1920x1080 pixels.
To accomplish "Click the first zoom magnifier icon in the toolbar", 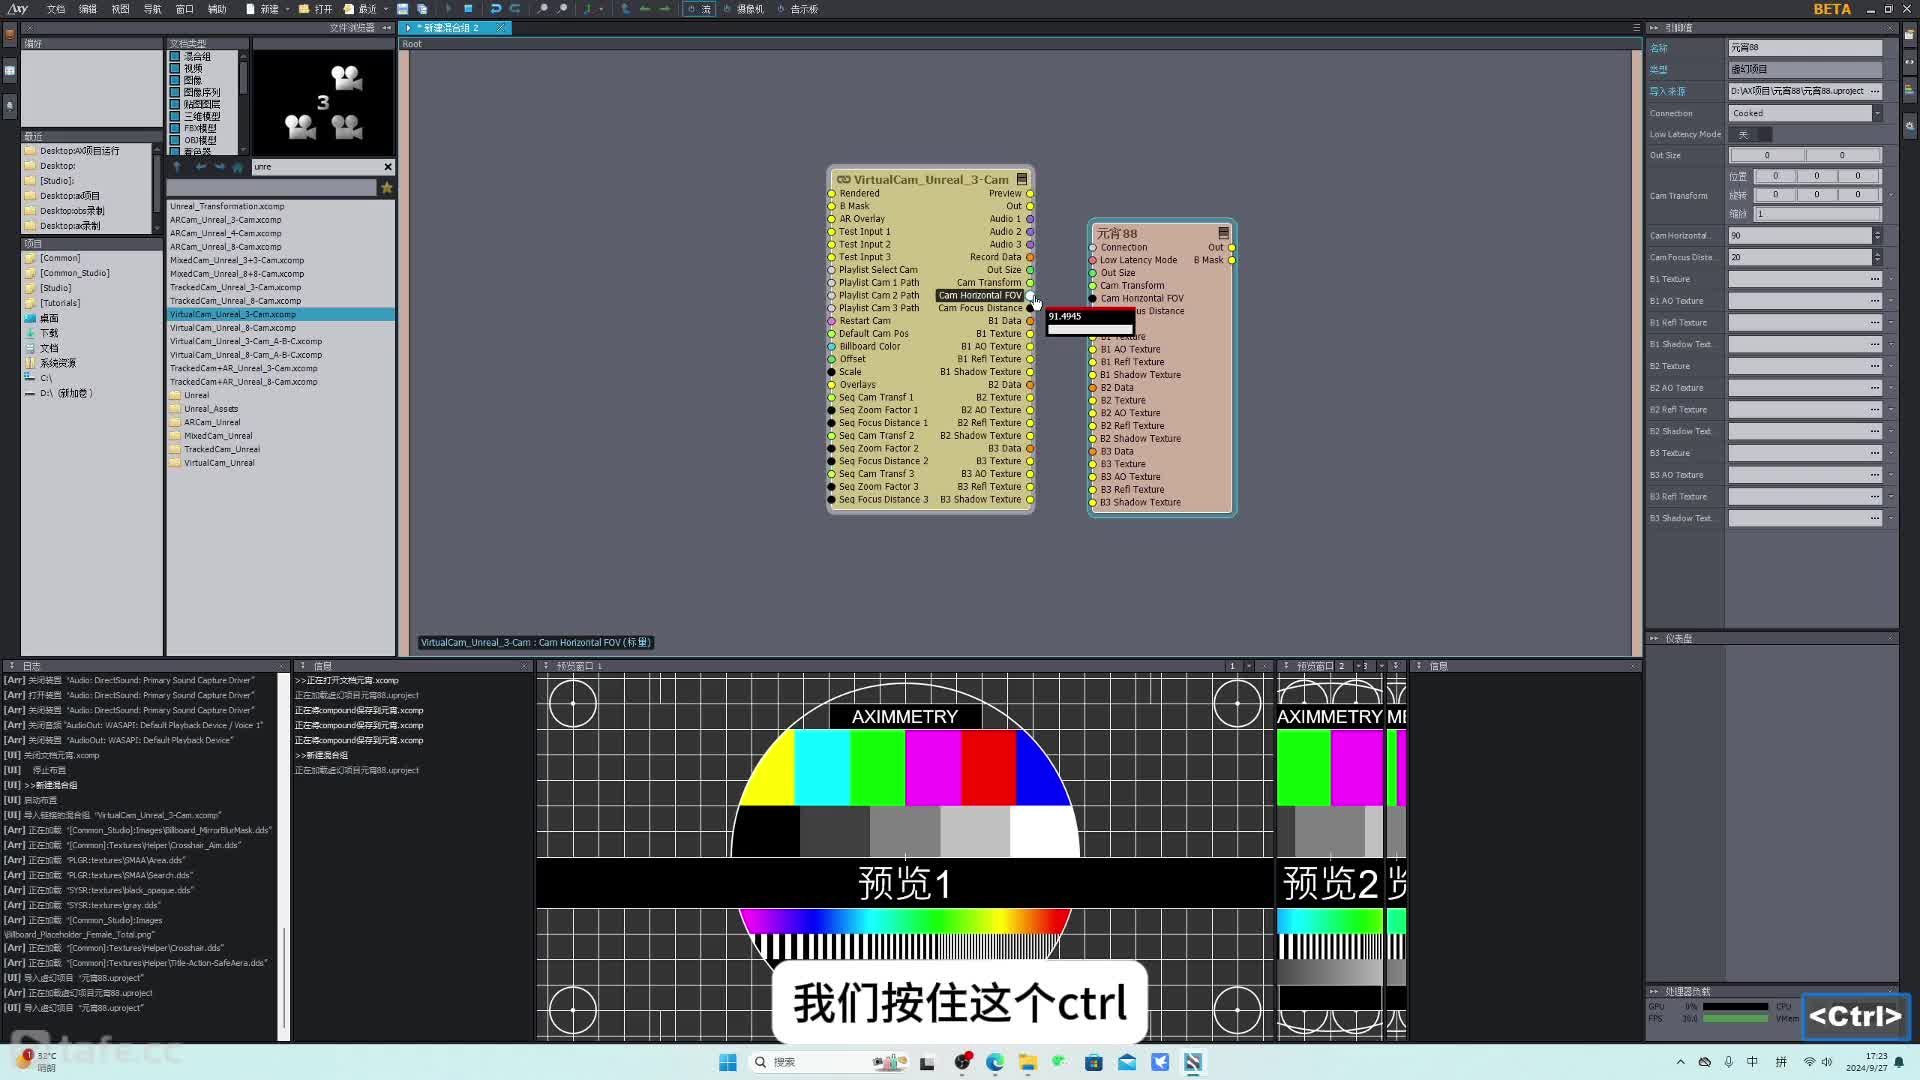I will (543, 9).
